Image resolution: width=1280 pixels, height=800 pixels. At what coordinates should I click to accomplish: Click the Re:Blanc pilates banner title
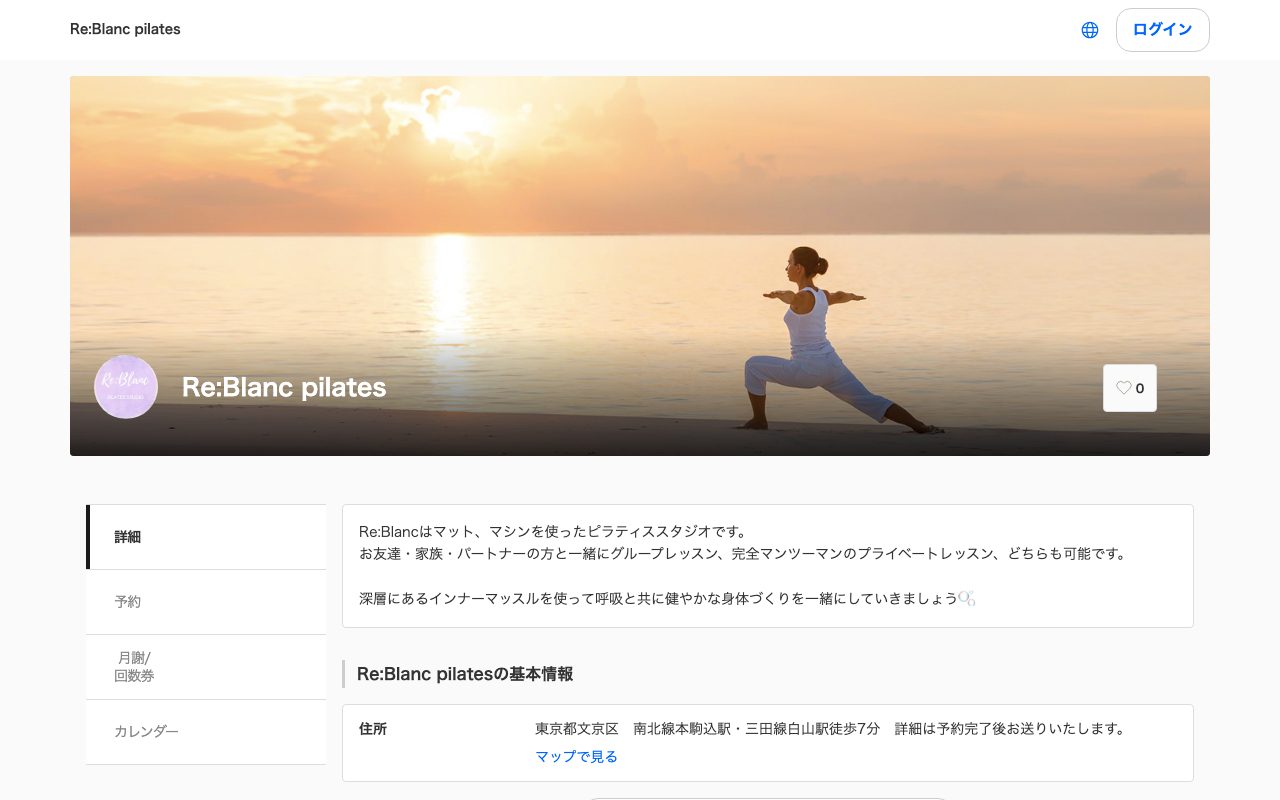[x=284, y=387]
